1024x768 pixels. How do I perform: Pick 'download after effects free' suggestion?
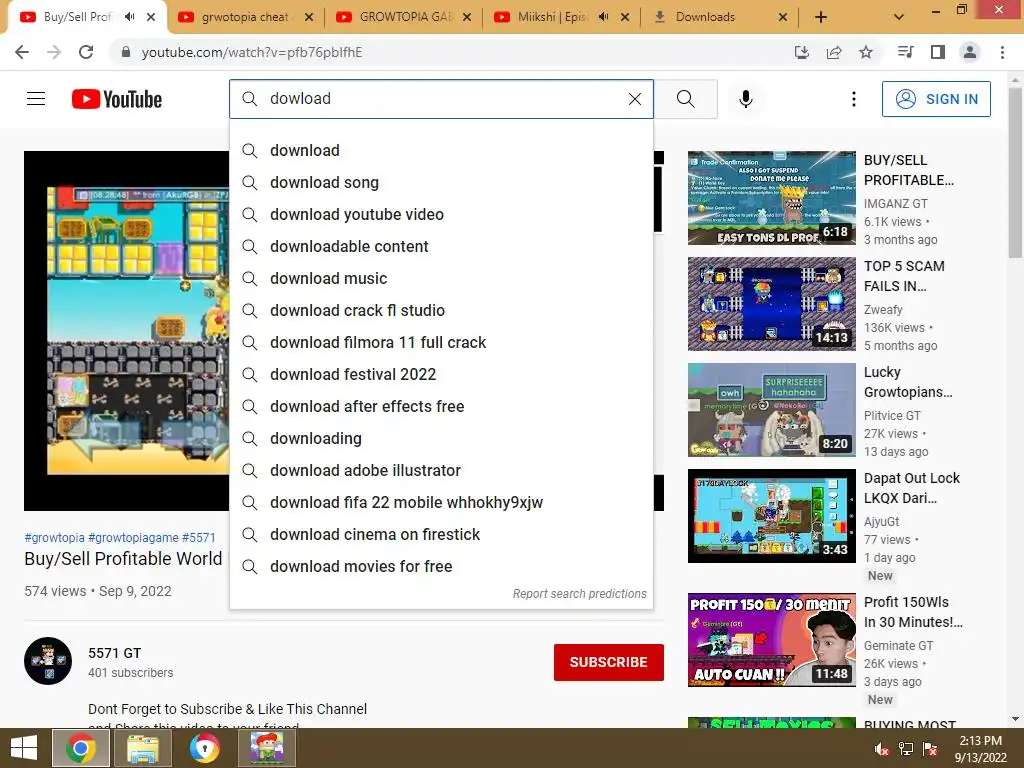pyautogui.click(x=441, y=406)
